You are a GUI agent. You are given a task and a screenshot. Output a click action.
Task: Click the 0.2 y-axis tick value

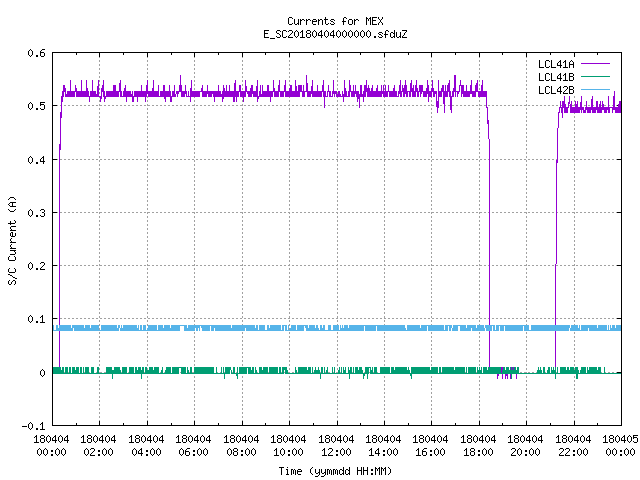point(36,266)
